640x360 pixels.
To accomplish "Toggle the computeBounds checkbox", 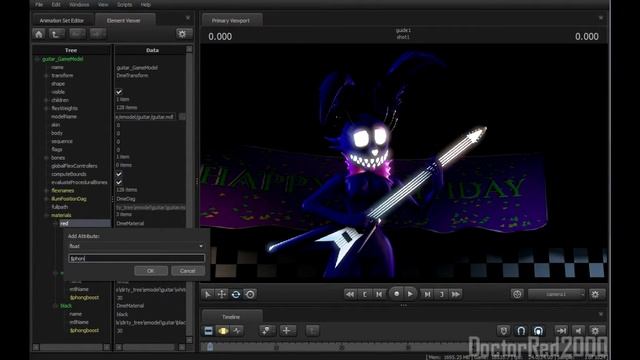I will click(119, 174).
